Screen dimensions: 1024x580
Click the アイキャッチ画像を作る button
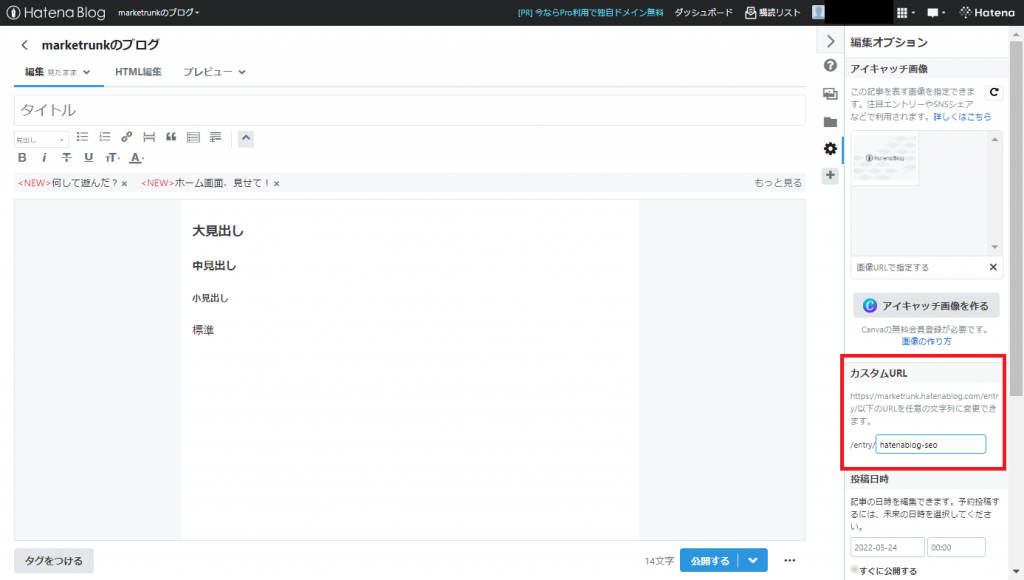[925, 306]
